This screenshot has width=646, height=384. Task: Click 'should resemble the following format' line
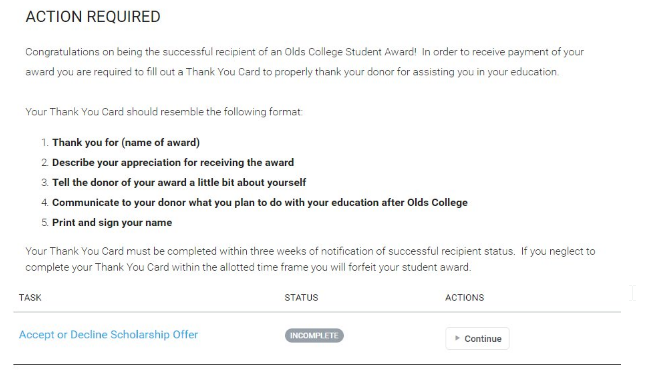coord(214,112)
